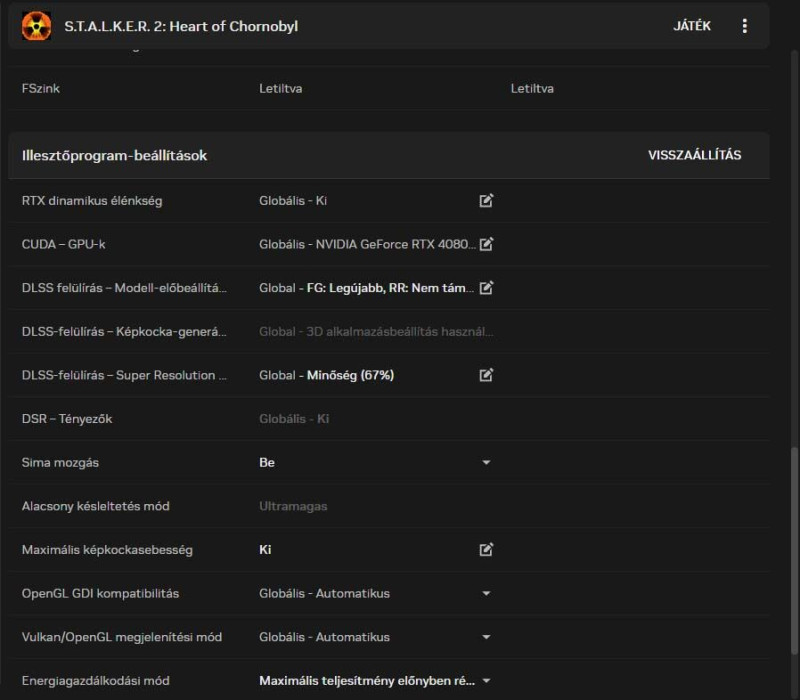Image resolution: width=800 pixels, height=700 pixels.
Task: Click the VISSZAÁLLÍTÁS reset button
Action: point(694,155)
